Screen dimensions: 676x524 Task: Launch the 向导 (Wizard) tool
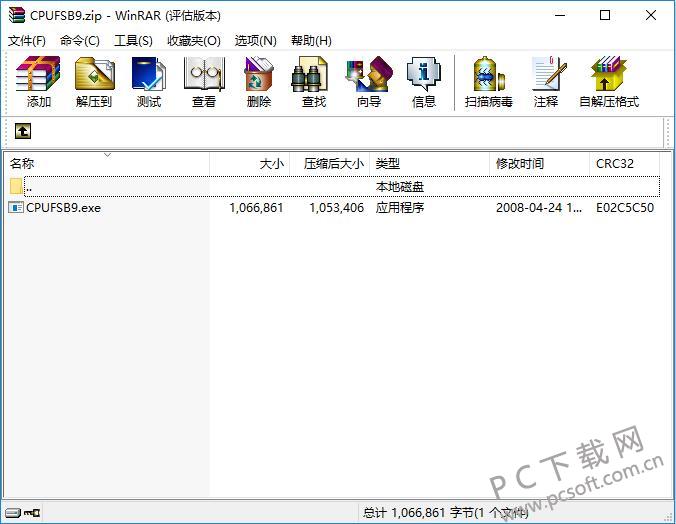pos(369,82)
